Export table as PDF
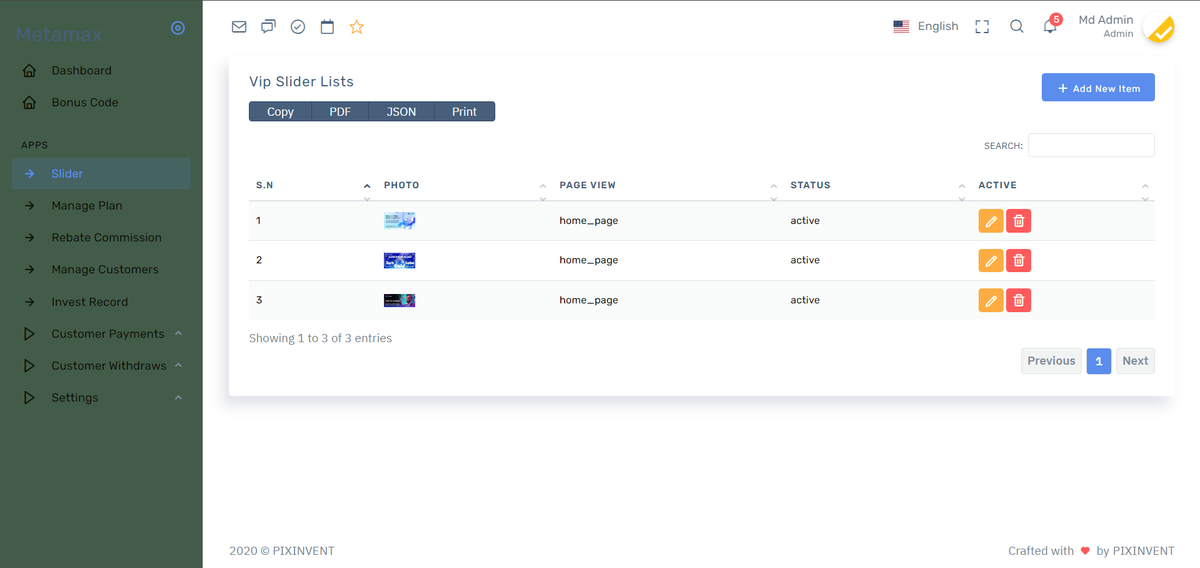The width and height of the screenshot is (1200, 568). pos(340,112)
